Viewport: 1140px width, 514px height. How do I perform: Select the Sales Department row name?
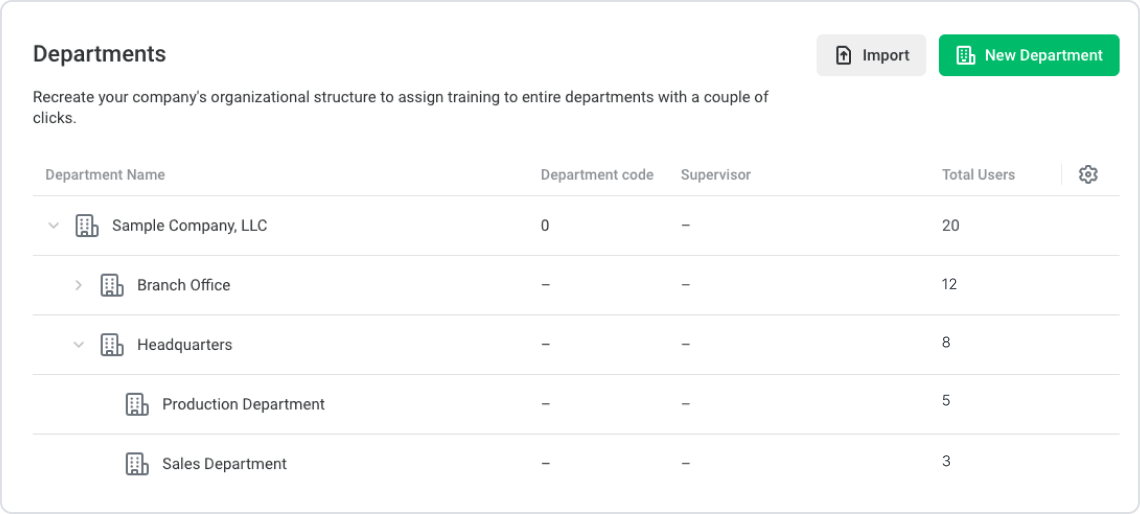(x=225, y=464)
